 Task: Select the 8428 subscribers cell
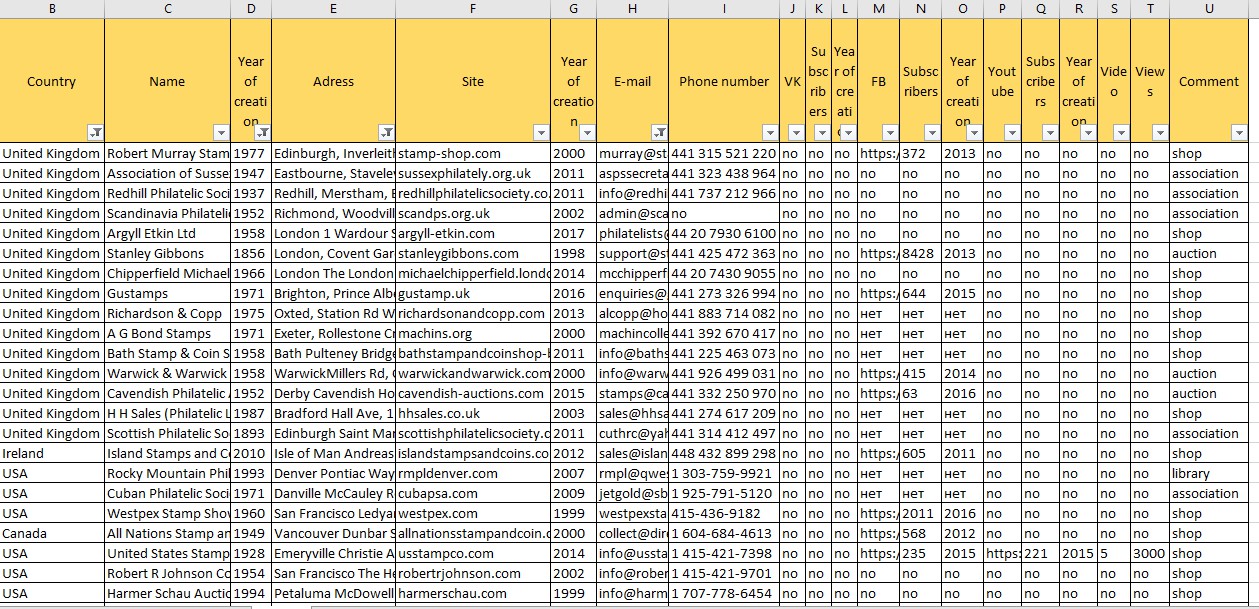point(920,254)
